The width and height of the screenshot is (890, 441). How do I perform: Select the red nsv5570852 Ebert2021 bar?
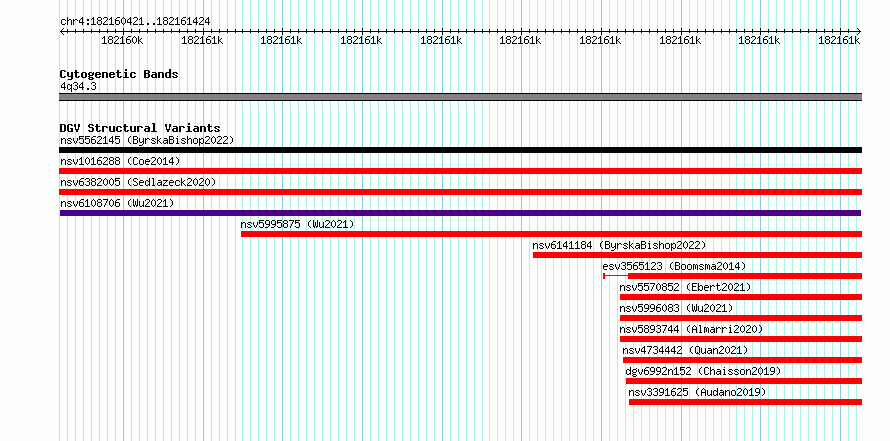[x=741, y=297]
